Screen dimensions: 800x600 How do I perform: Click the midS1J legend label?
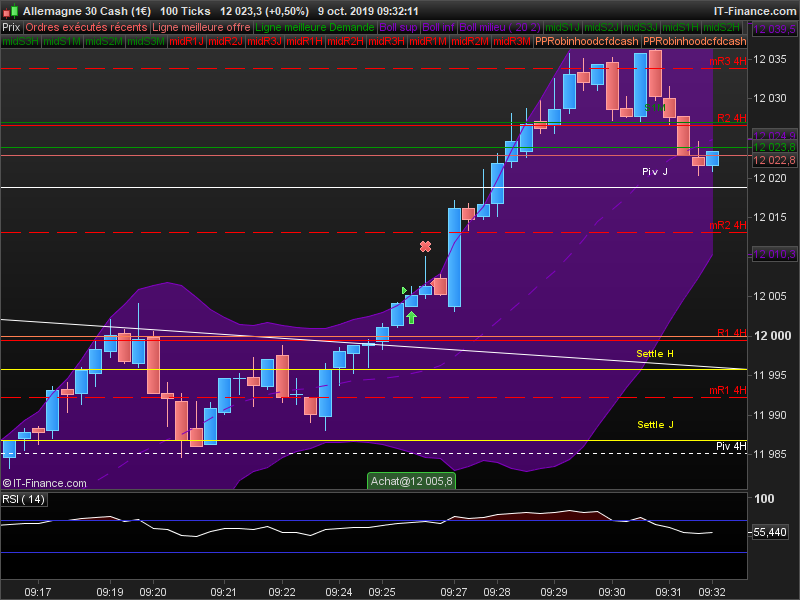(x=562, y=28)
